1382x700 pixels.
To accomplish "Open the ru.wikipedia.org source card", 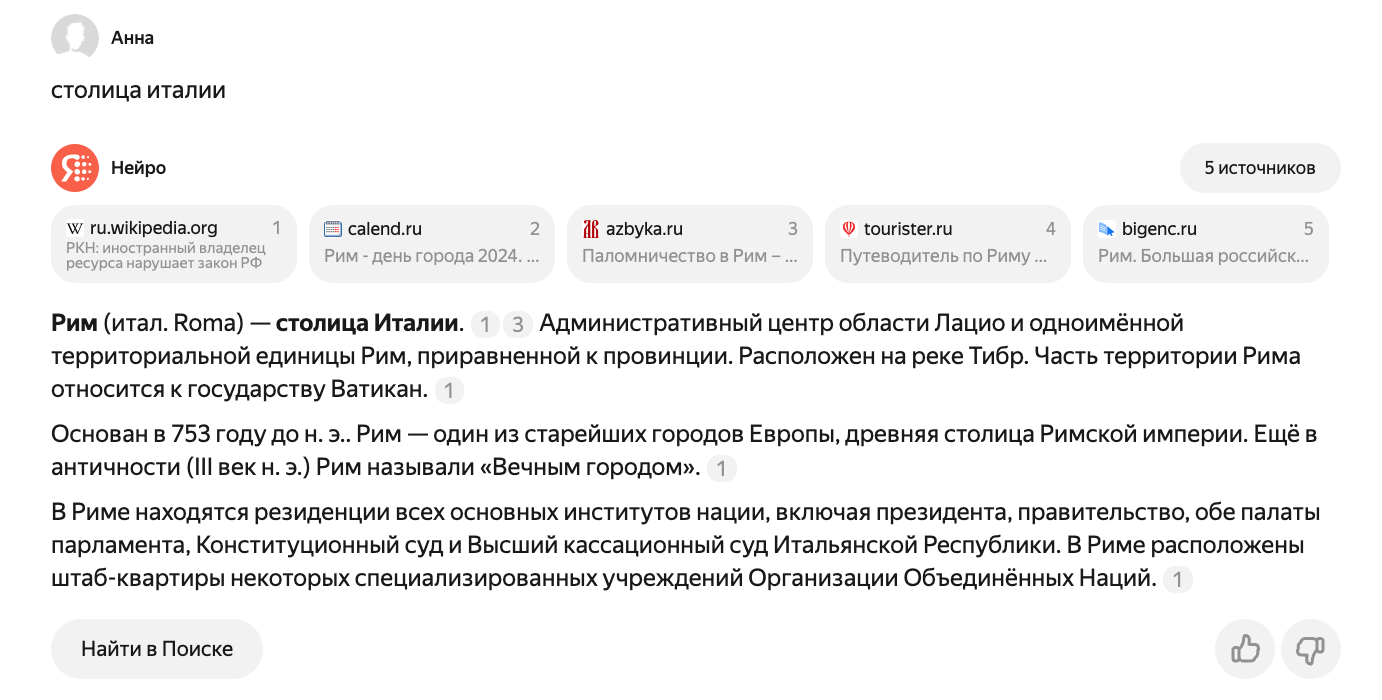I will click(x=174, y=243).
